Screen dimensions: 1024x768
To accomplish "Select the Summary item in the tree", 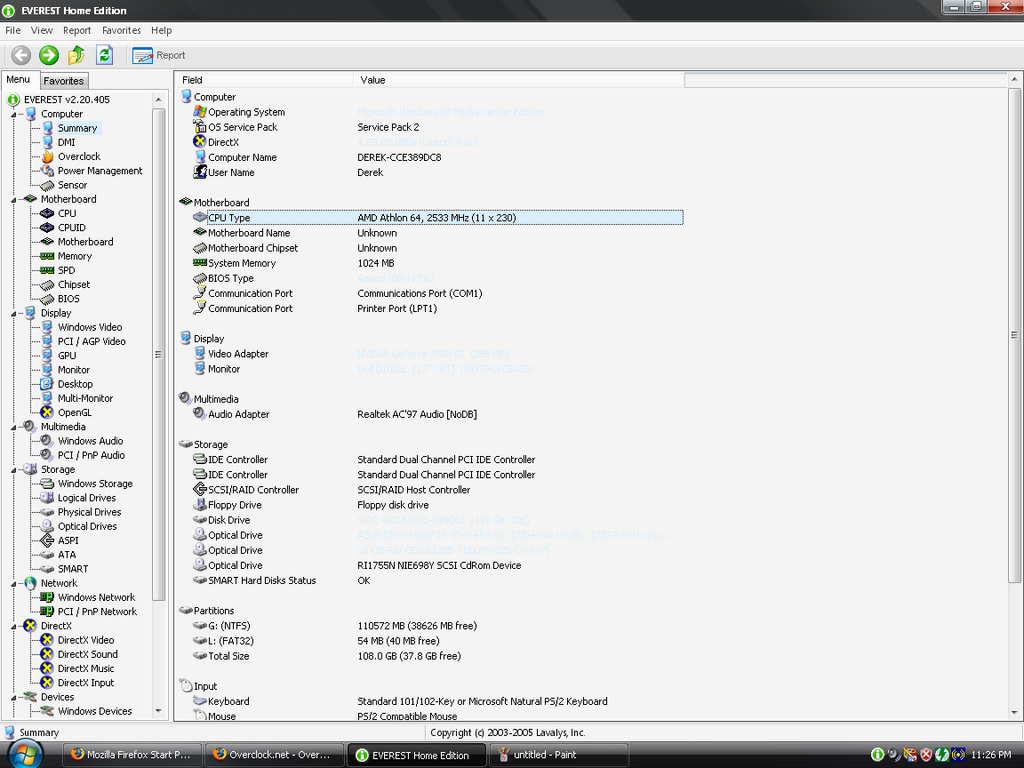I will 77,128.
